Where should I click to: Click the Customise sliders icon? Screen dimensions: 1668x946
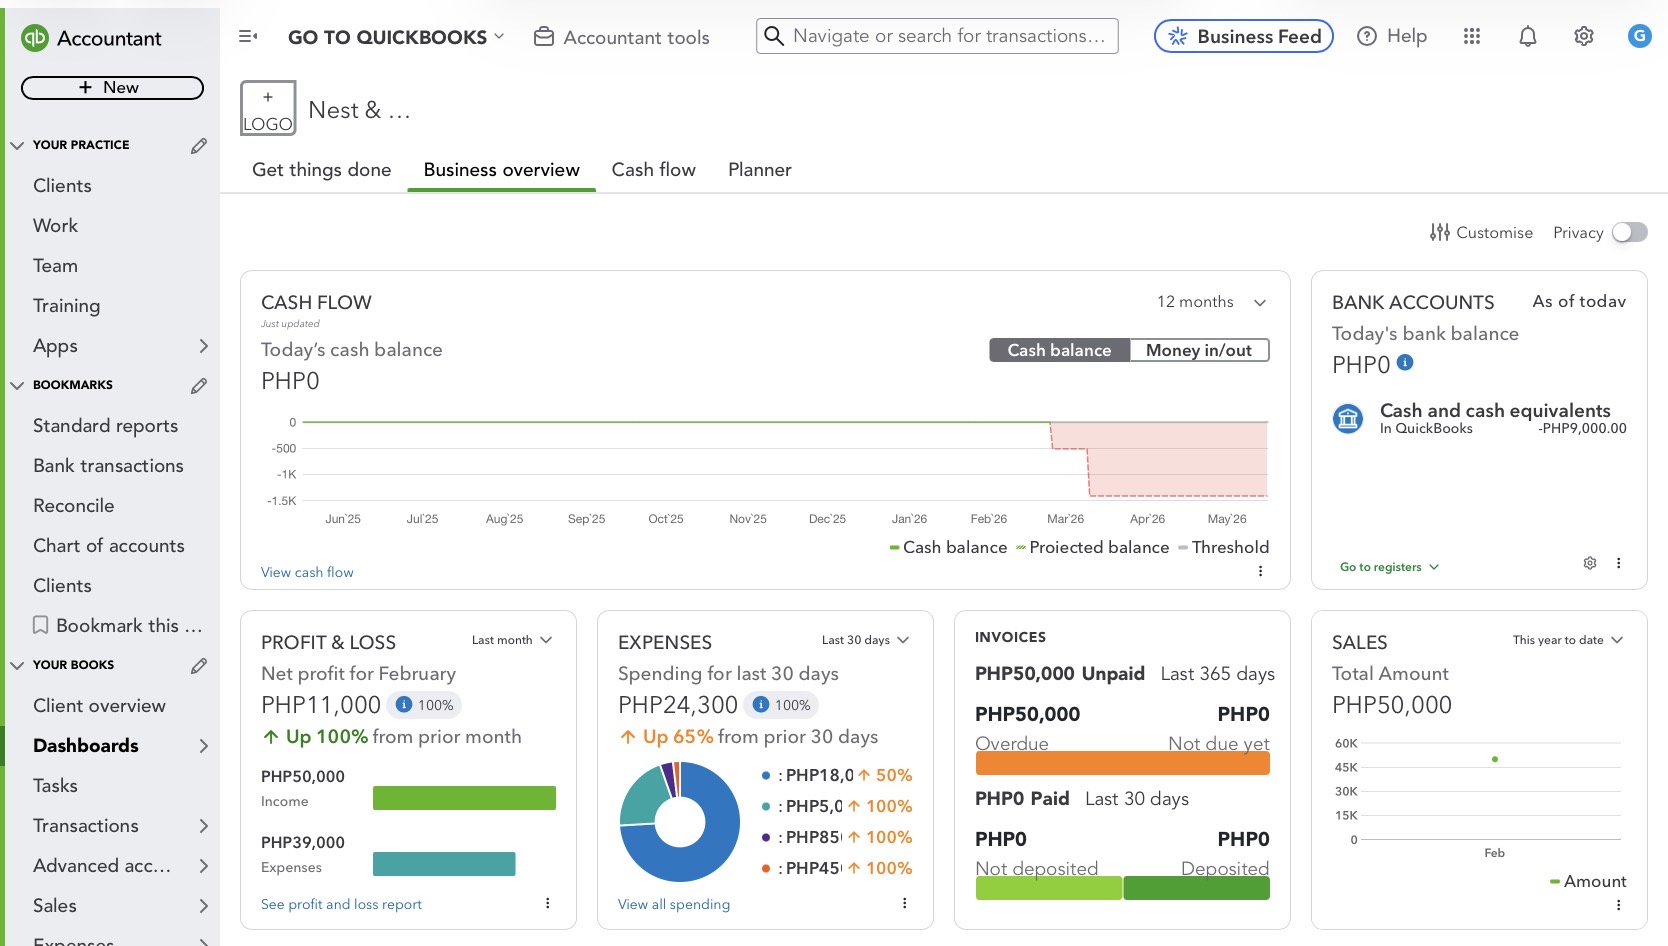1440,232
